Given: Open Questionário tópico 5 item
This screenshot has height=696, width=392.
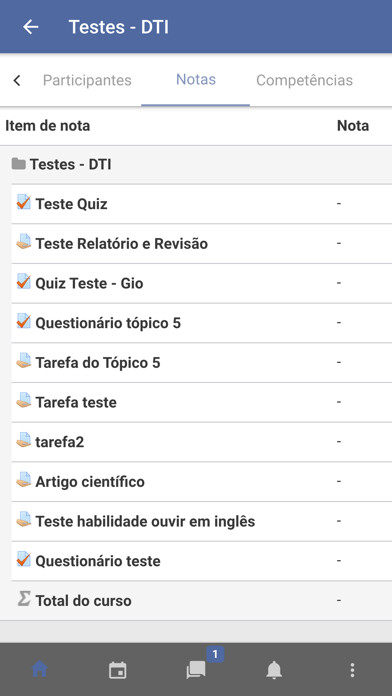Looking at the screenshot, I should coord(202,323).
